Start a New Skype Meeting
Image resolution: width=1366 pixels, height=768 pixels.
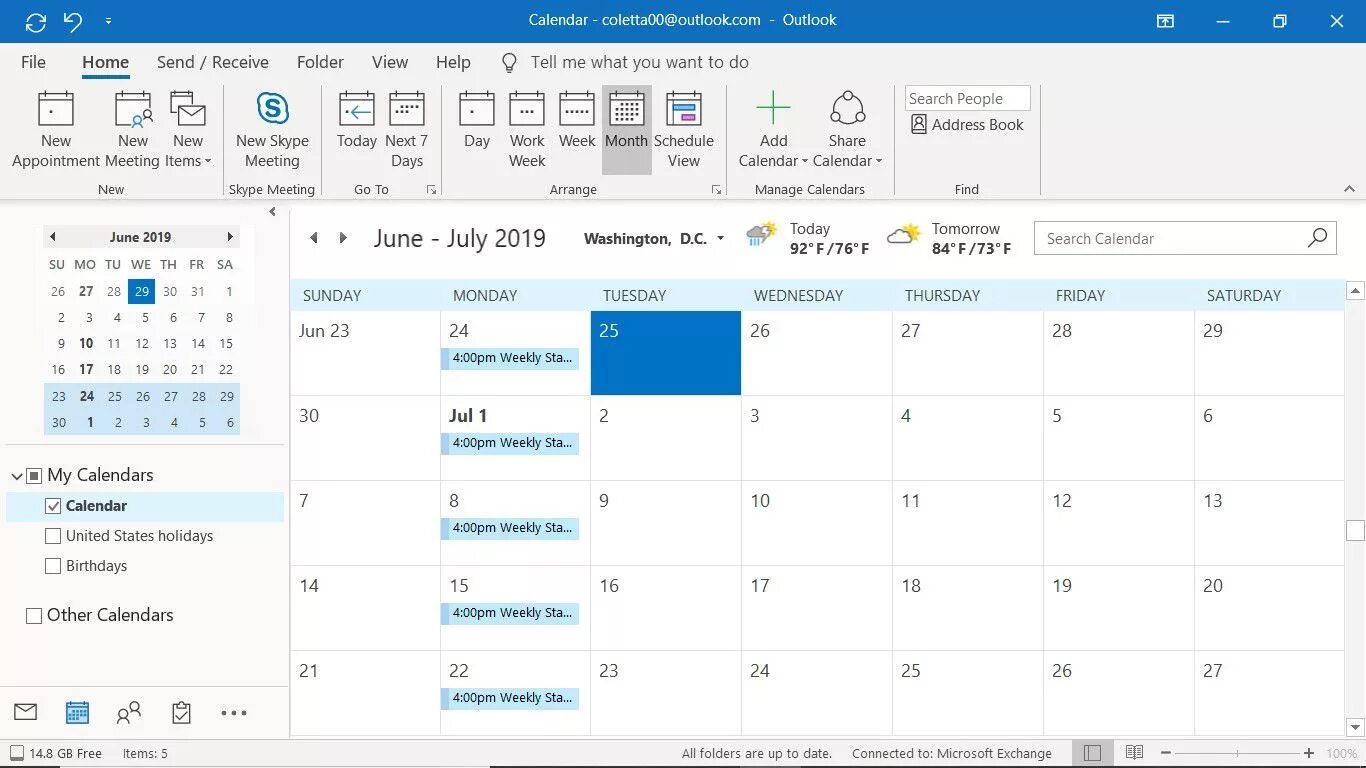click(x=272, y=130)
